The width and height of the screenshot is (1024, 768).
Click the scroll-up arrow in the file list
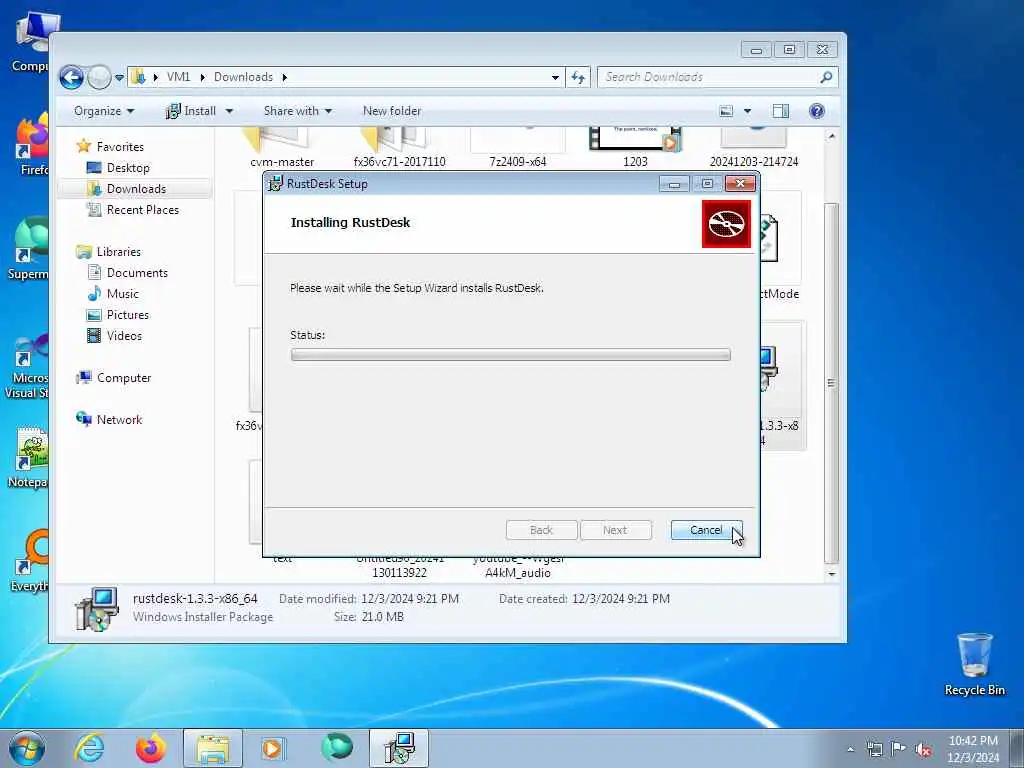(831, 136)
